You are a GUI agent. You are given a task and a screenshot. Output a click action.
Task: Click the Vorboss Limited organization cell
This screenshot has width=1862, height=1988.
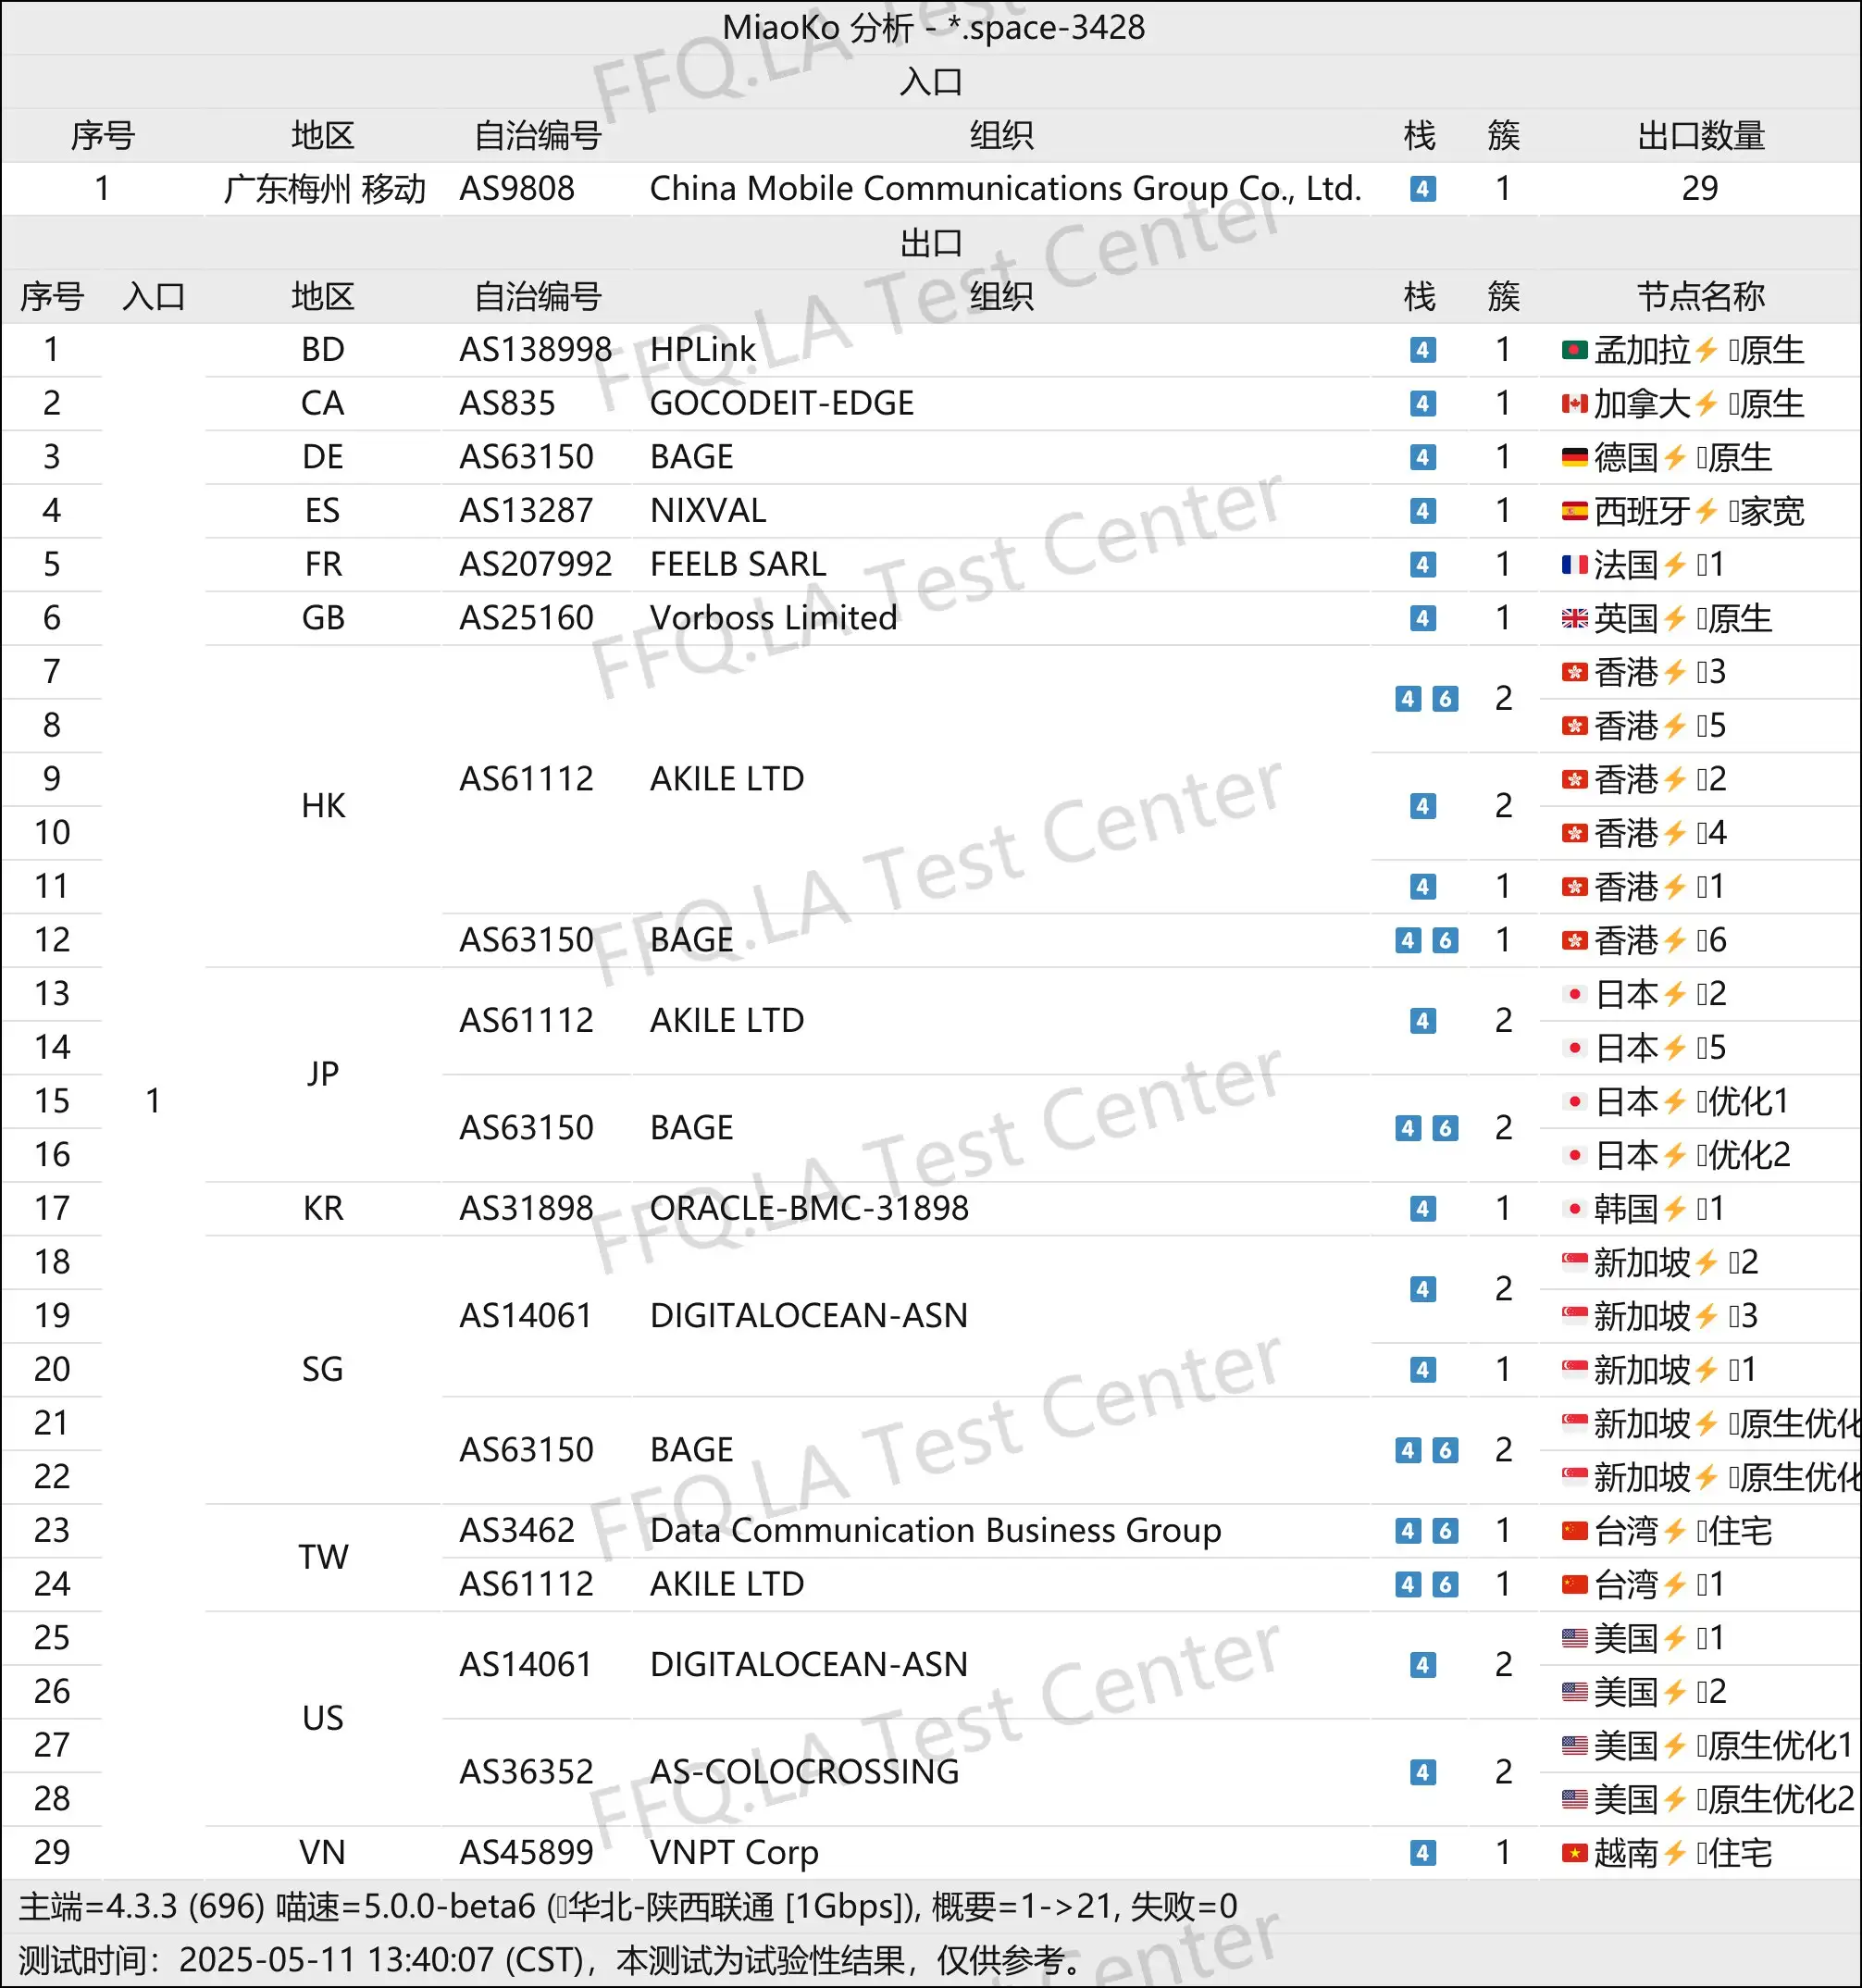pos(774,618)
